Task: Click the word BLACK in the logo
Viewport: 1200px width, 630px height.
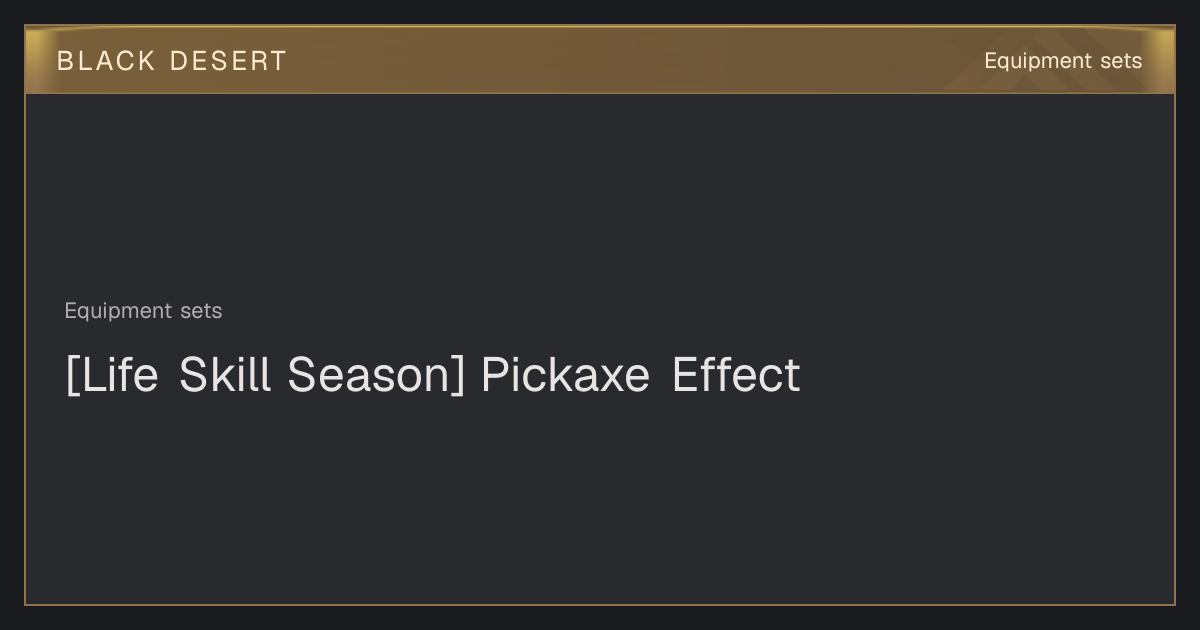Action: pyautogui.click(x=106, y=61)
